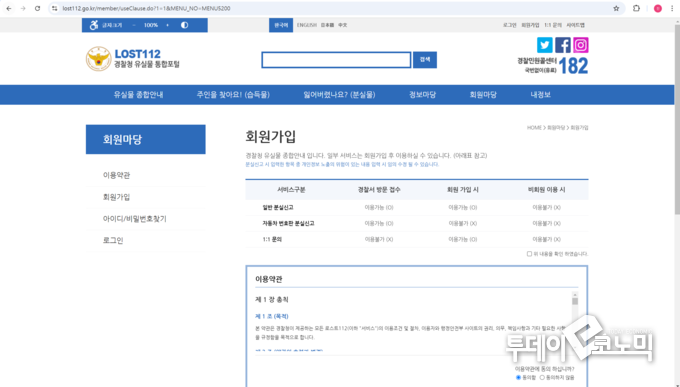Click the 비회원 이용 시 column header
Viewport: 680px width, 387px height.
546,190
